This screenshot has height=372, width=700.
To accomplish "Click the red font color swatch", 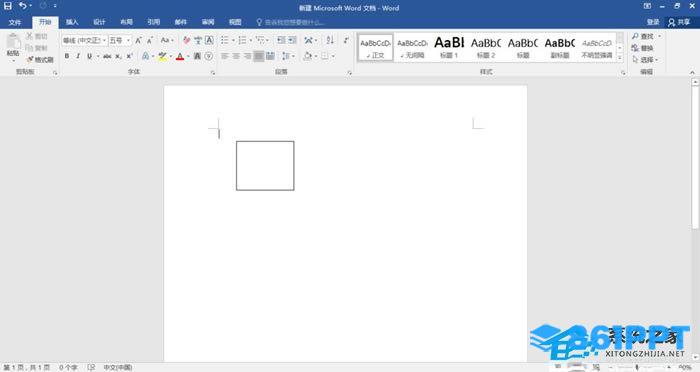I will coord(180,56).
